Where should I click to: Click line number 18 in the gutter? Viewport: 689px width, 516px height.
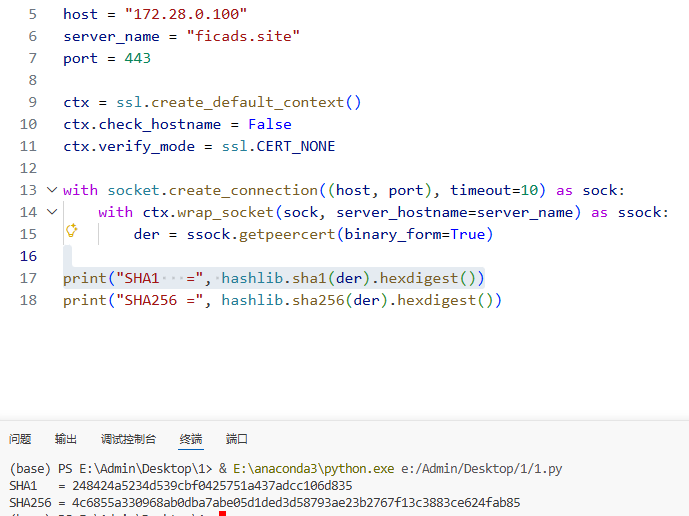pyautogui.click(x=28, y=300)
